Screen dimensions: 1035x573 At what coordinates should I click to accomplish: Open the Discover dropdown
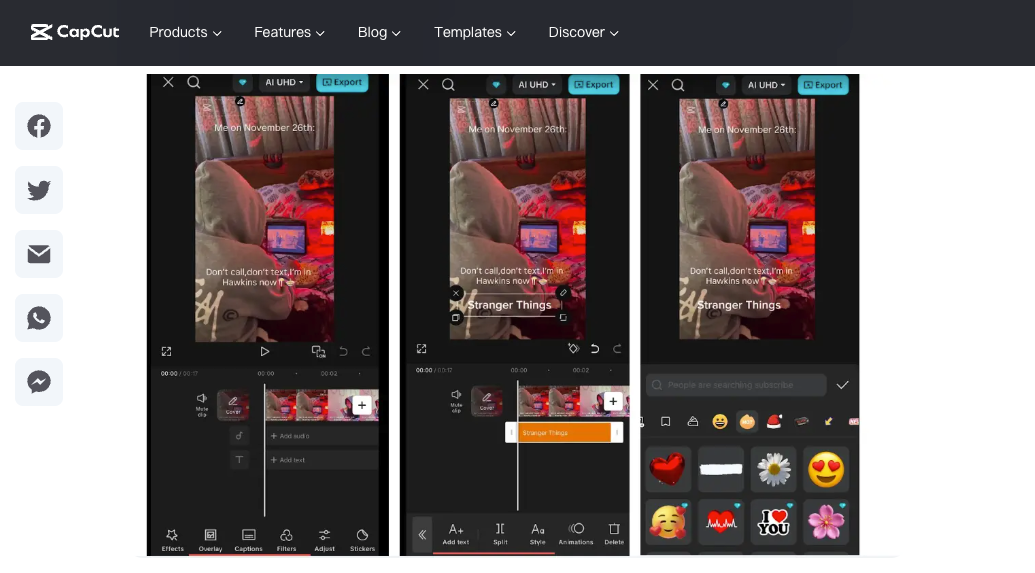click(583, 32)
